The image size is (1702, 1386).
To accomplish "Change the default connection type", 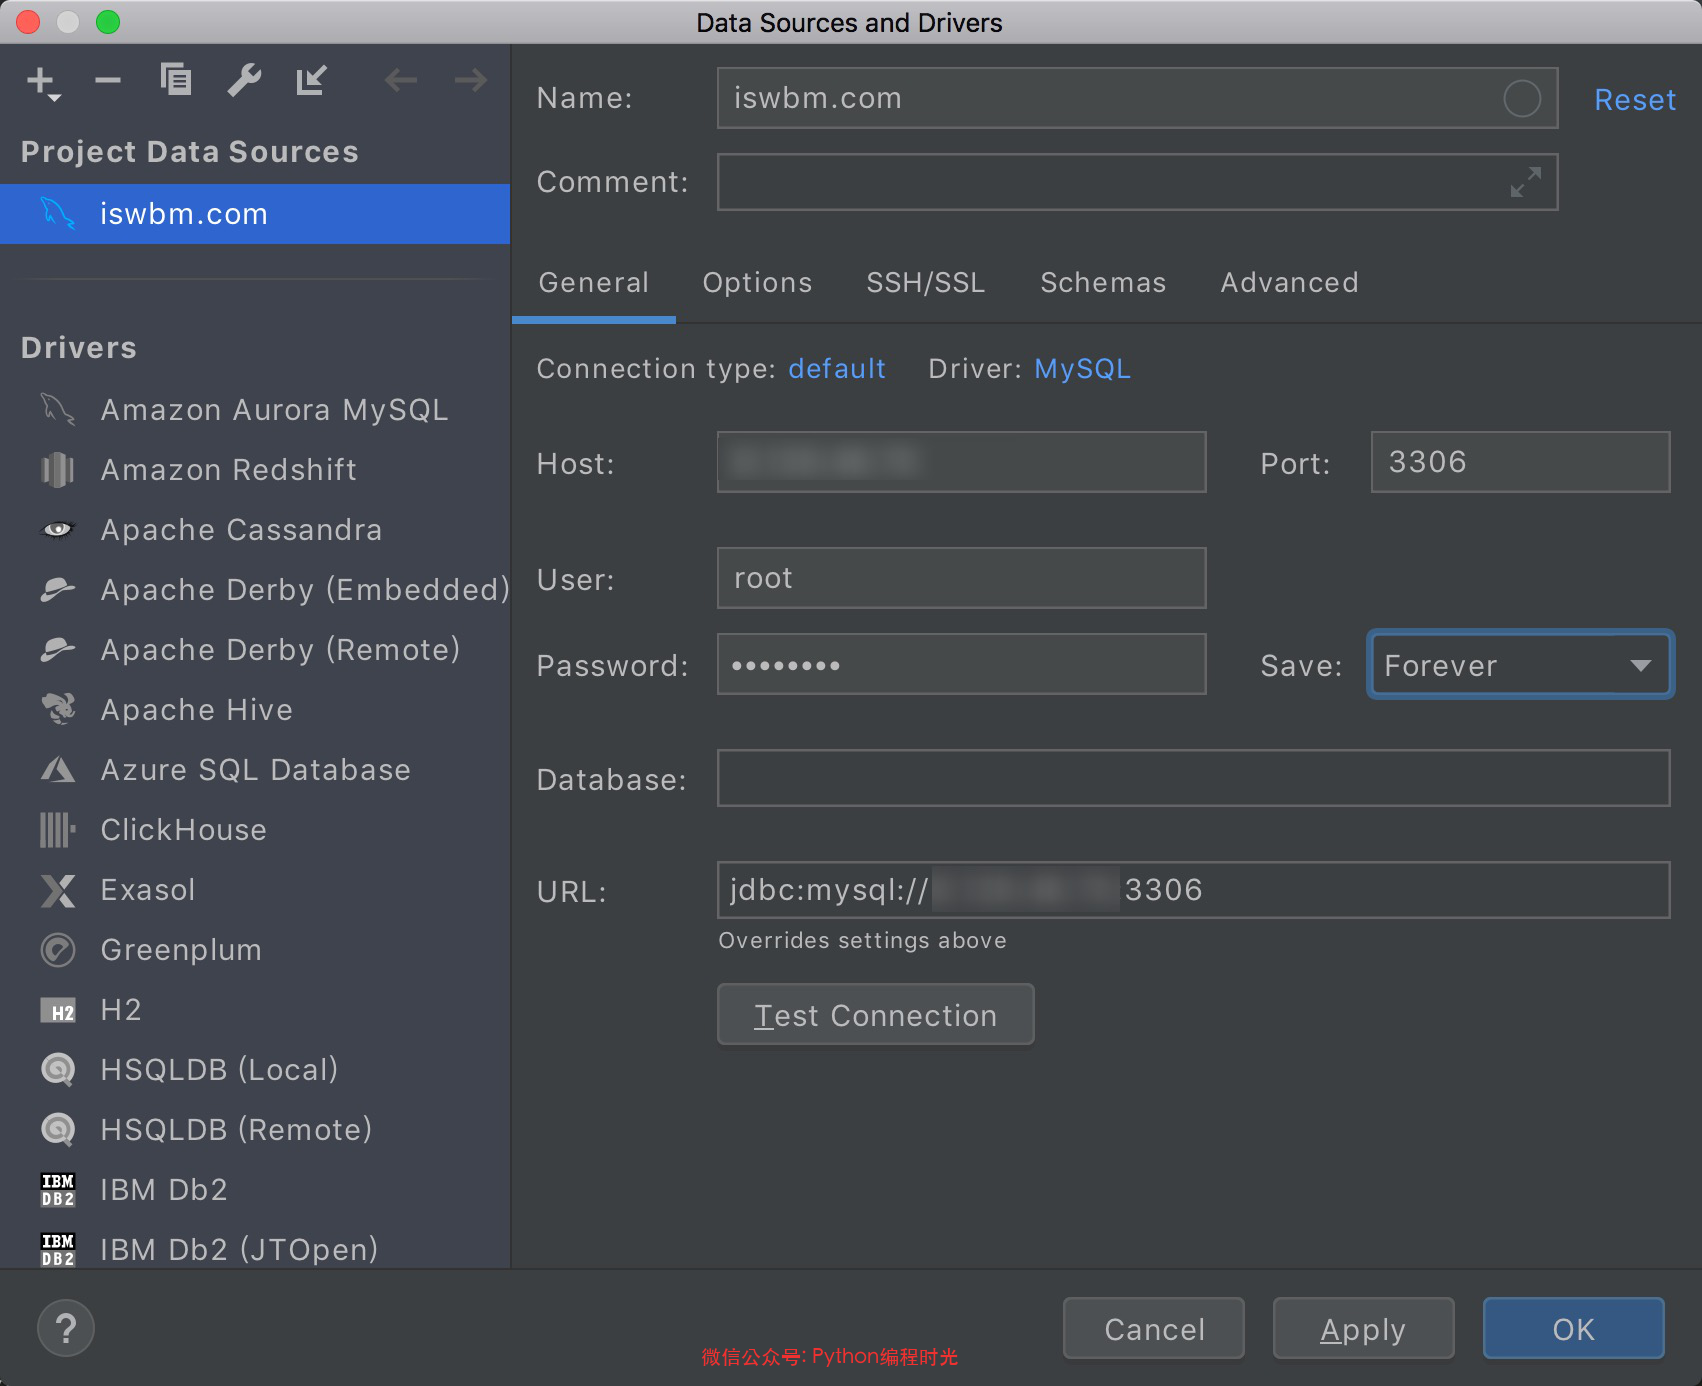I will coord(836,369).
